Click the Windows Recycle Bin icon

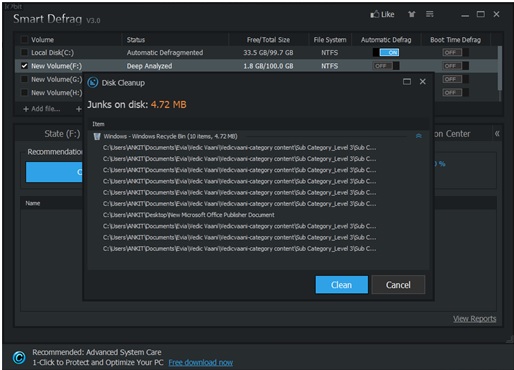(97, 136)
